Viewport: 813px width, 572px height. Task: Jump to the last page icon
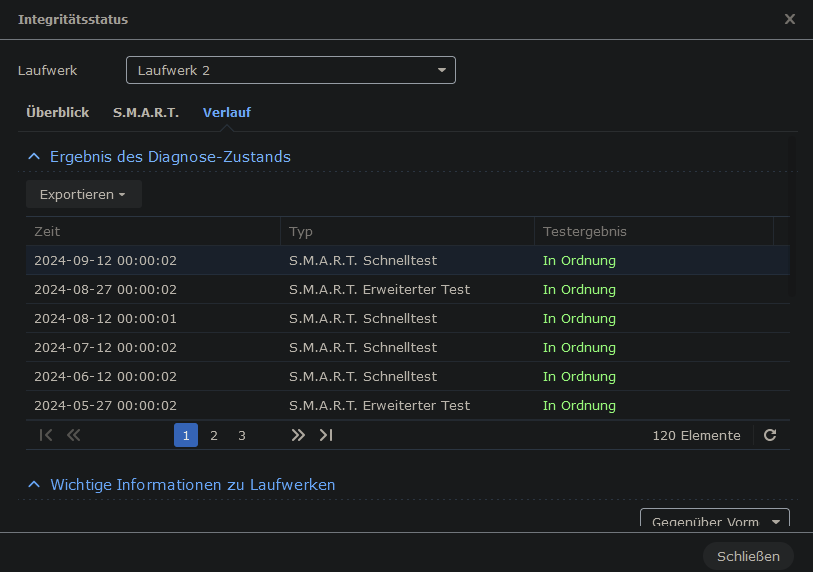pyautogui.click(x=326, y=435)
